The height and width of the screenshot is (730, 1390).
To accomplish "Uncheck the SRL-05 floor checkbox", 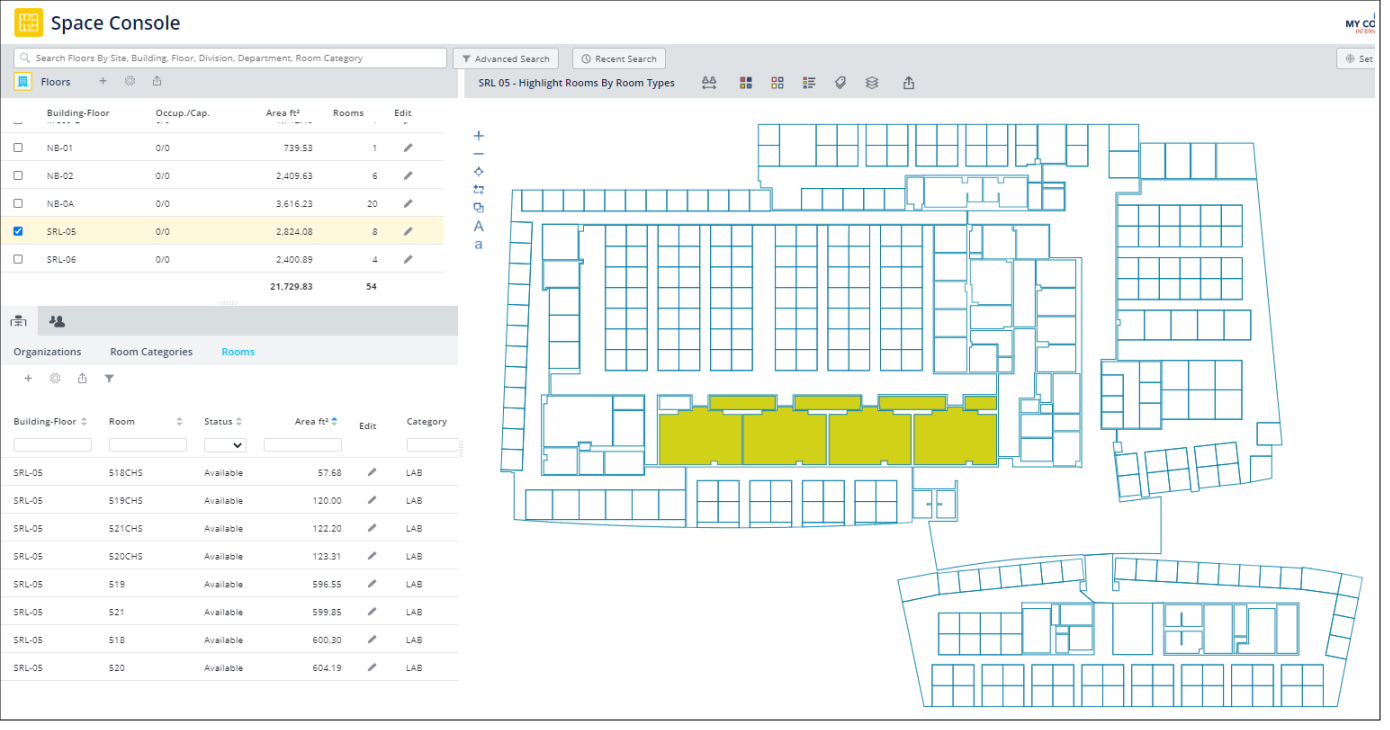I will coord(17,231).
